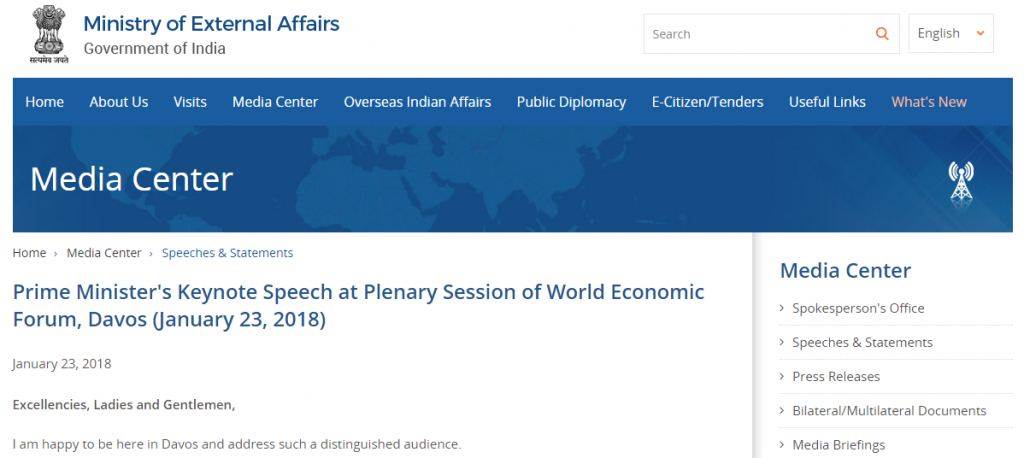Click the broadcast tower icon in banner
Image resolution: width=1024 pixels, height=458 pixels.
tap(961, 185)
